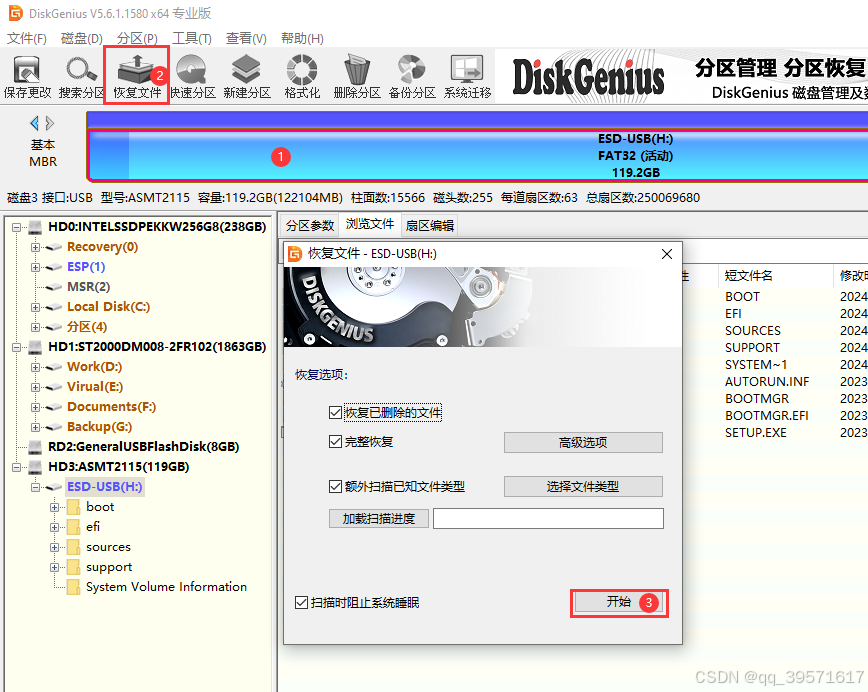Switch to the 分区参数 tab

coord(310,225)
